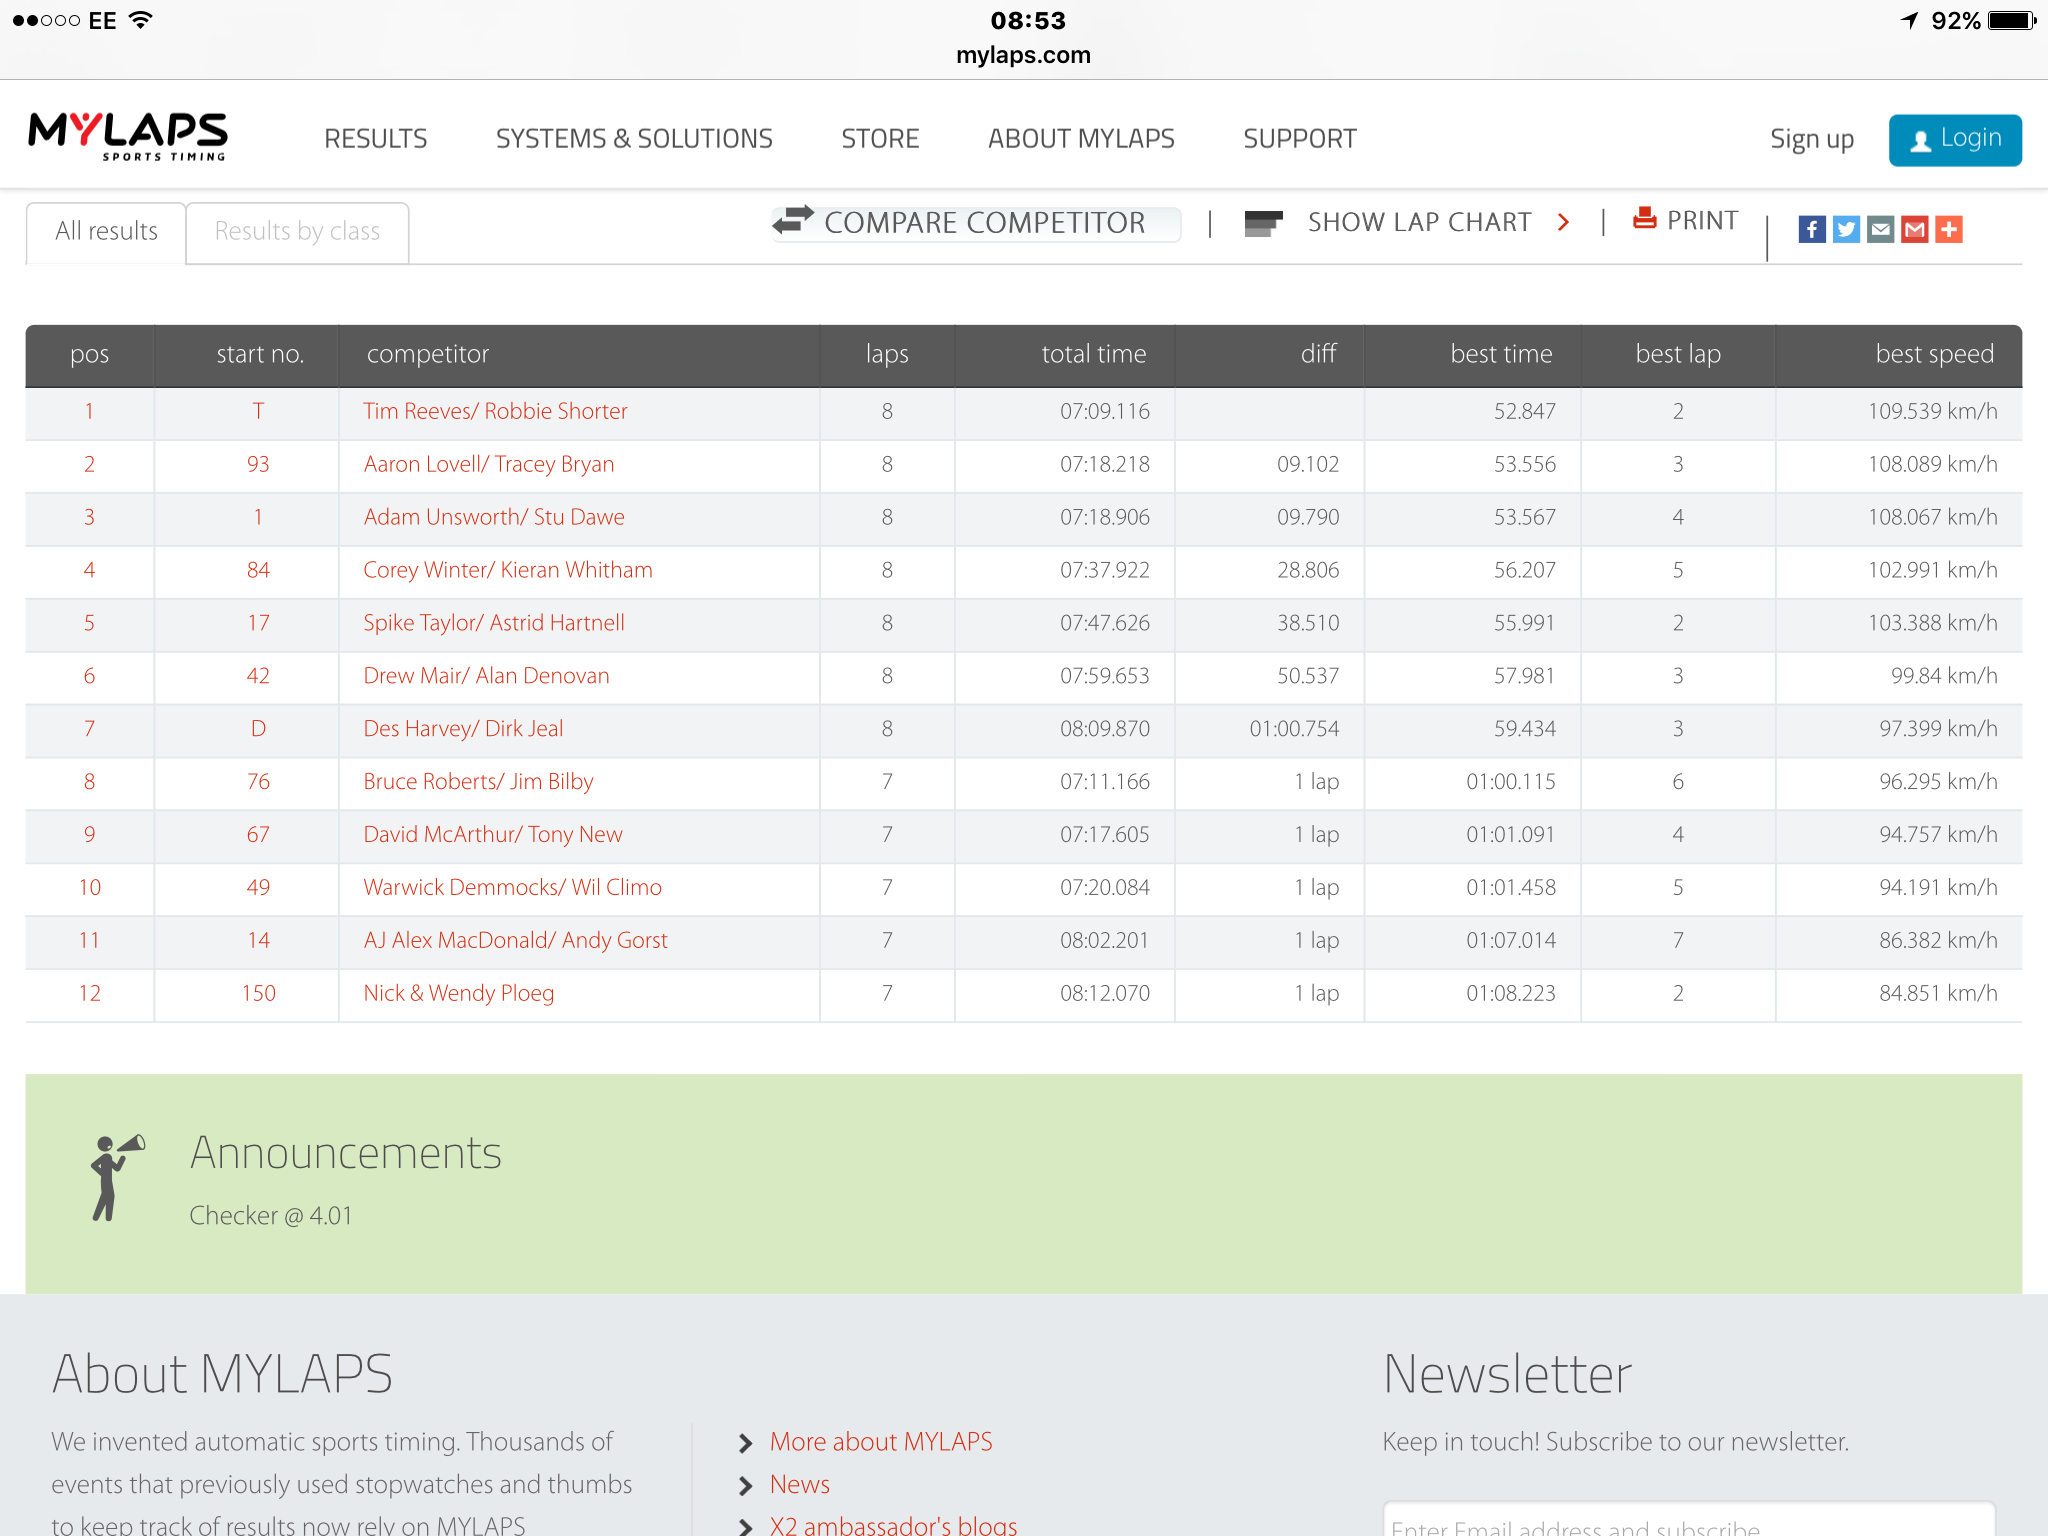2048x1536 pixels.
Task: Open more sharing options plus icon
Action: coord(1948,229)
